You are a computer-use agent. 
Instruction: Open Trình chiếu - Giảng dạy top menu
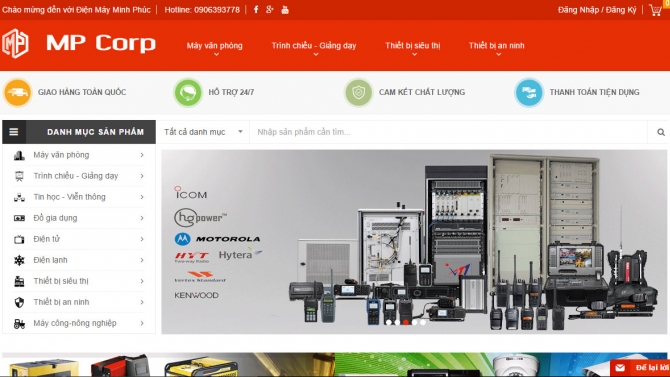314,46
